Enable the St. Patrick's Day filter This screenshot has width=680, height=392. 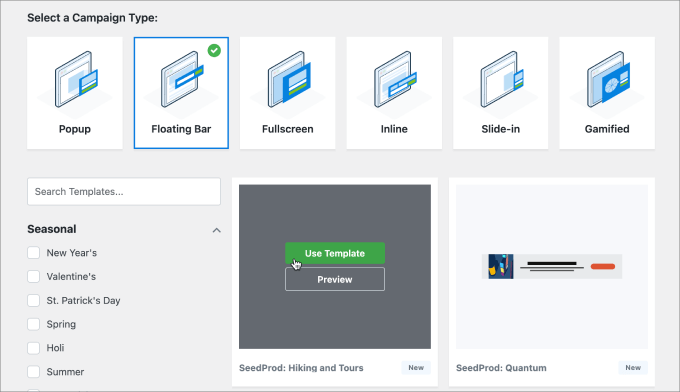pos(33,301)
